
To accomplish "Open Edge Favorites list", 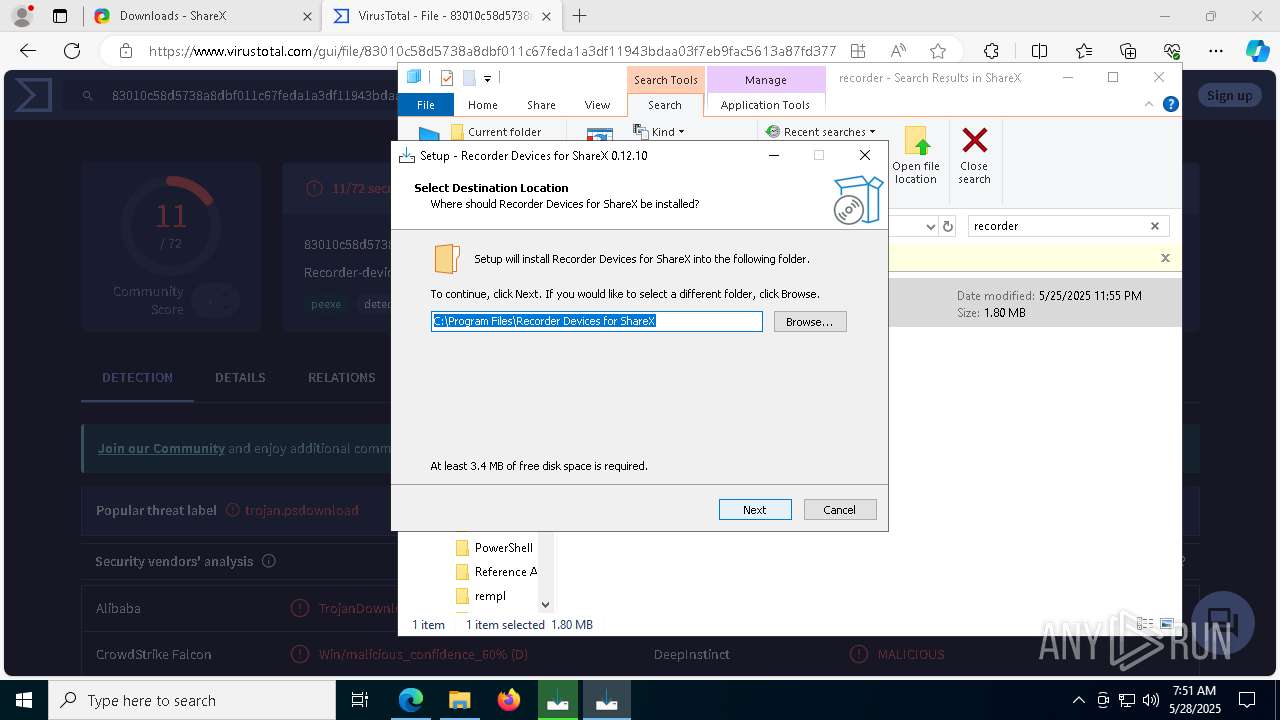I will [x=1084, y=51].
